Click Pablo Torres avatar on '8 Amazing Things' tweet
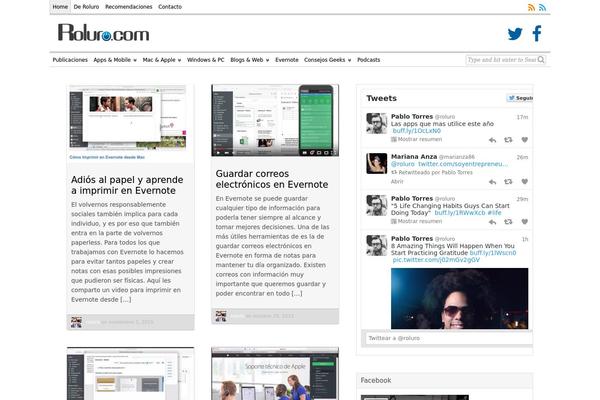Screen dimensions: 600x400 pyautogui.click(x=377, y=245)
